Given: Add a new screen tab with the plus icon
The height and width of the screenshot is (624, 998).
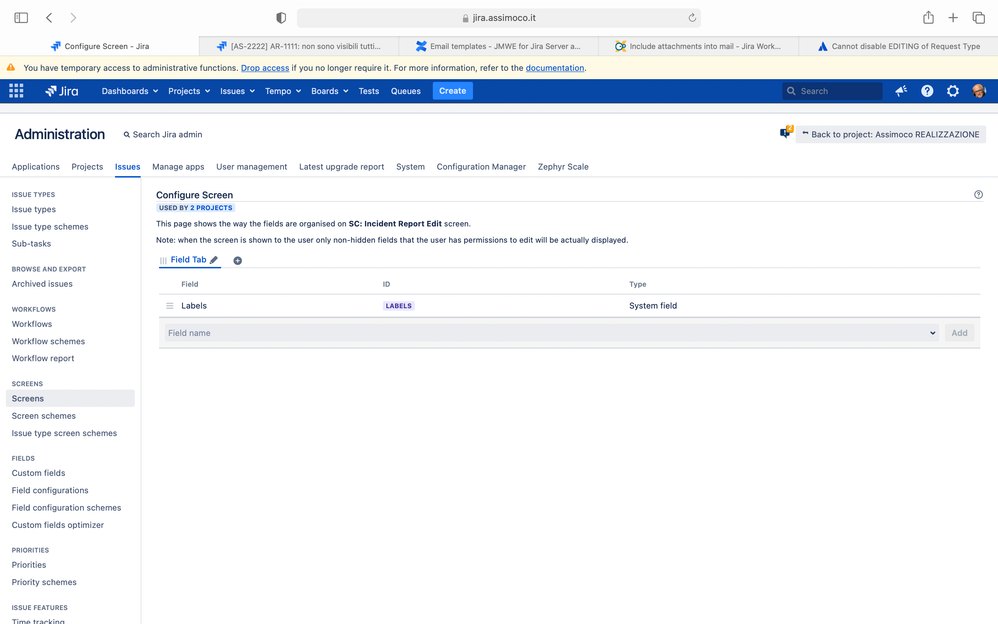Looking at the screenshot, I should (x=237, y=259).
